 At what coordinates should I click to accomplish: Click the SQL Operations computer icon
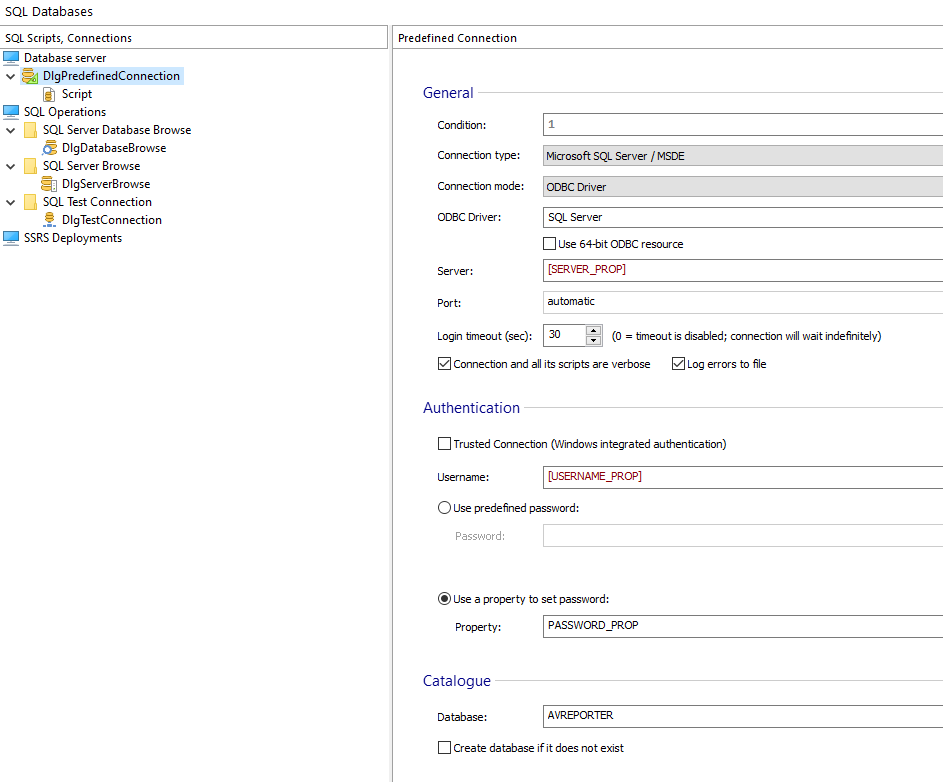point(11,112)
